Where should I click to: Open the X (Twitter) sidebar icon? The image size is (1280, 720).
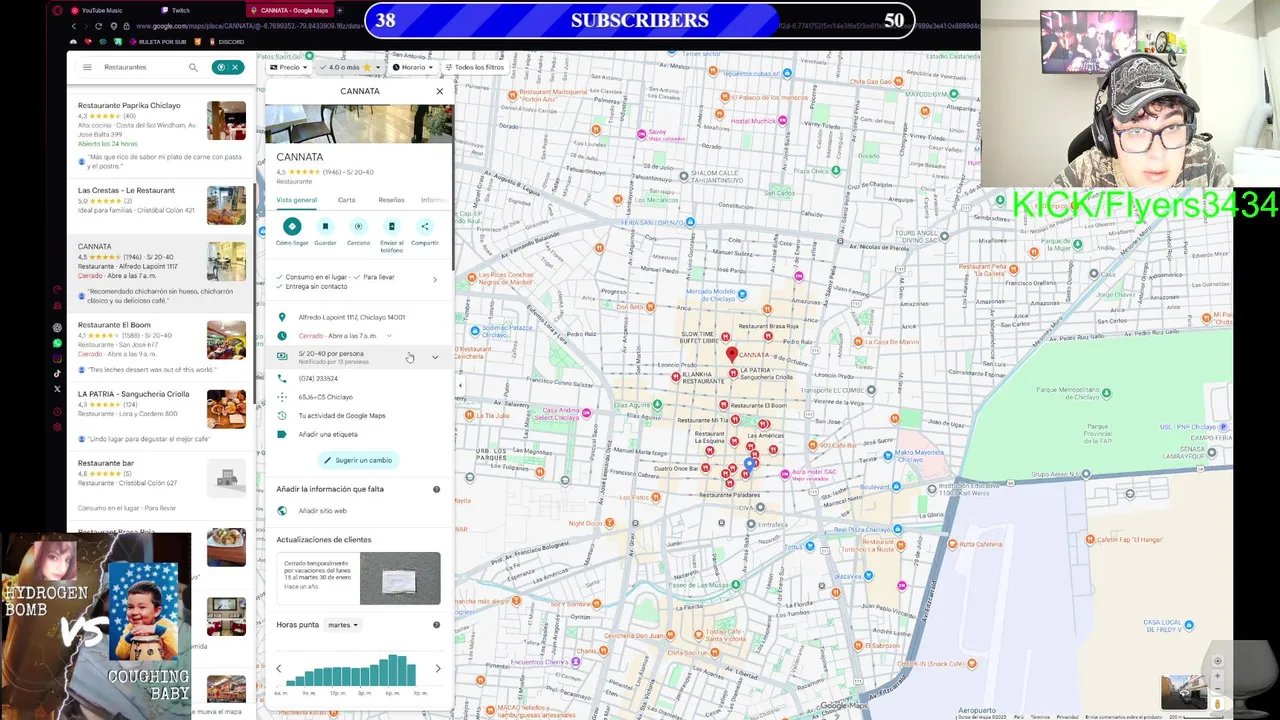[57, 389]
